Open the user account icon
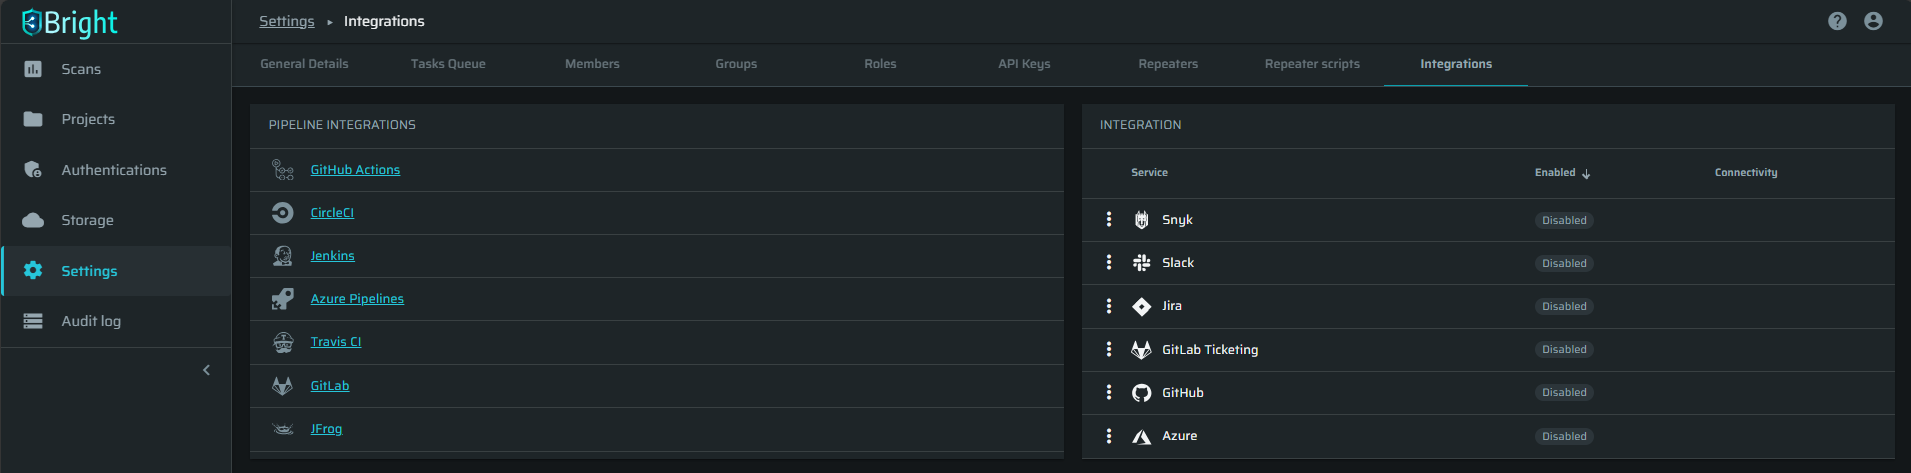1911x473 pixels. point(1873,21)
